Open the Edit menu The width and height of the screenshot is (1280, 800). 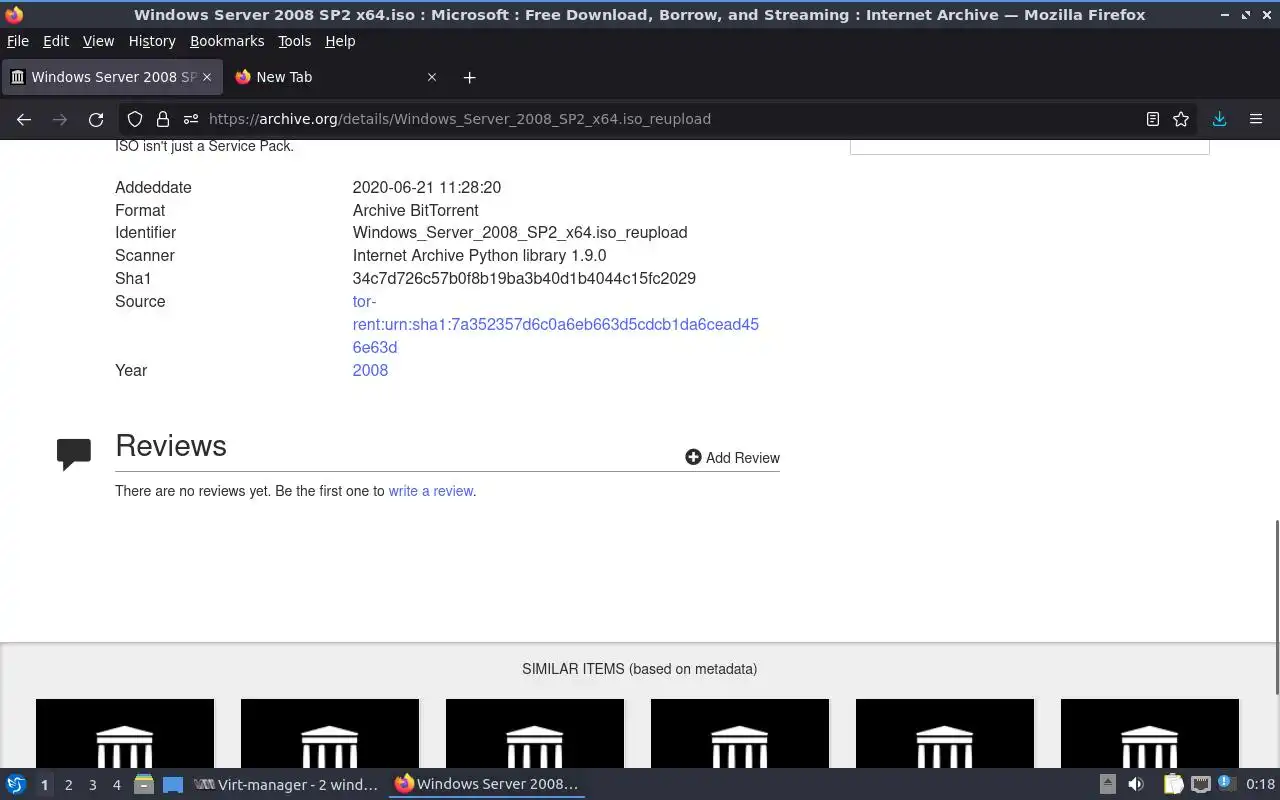tap(56, 41)
